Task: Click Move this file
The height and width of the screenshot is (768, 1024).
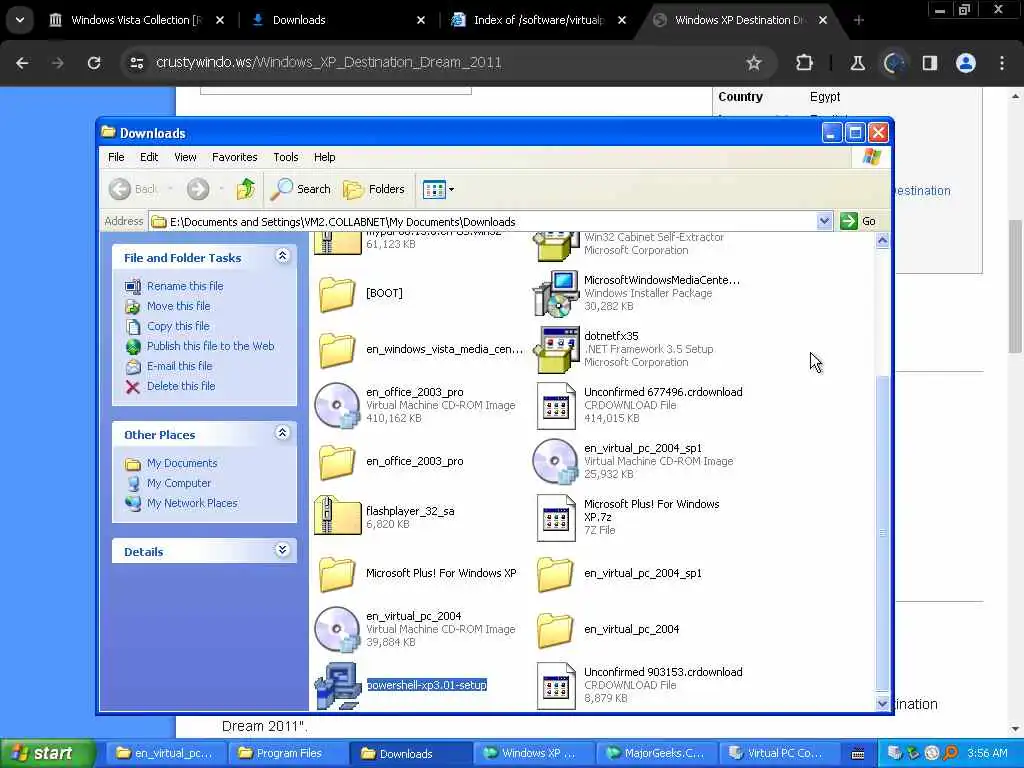Action: pos(178,306)
